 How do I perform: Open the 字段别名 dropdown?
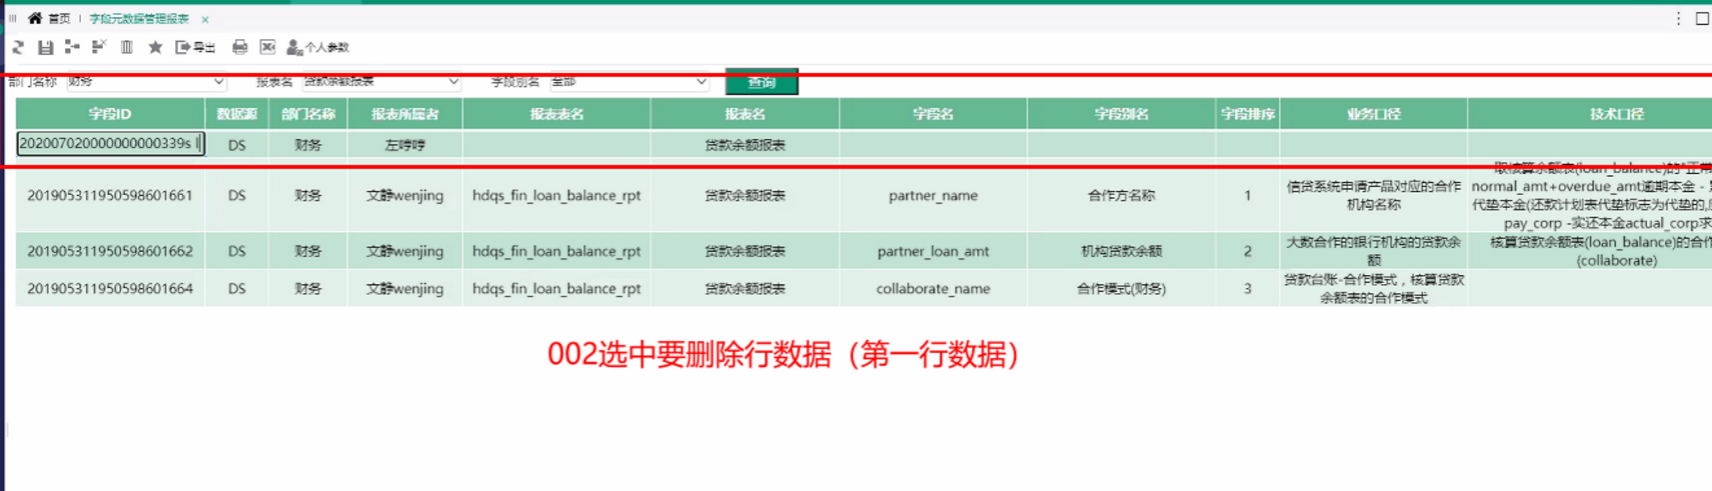point(629,82)
